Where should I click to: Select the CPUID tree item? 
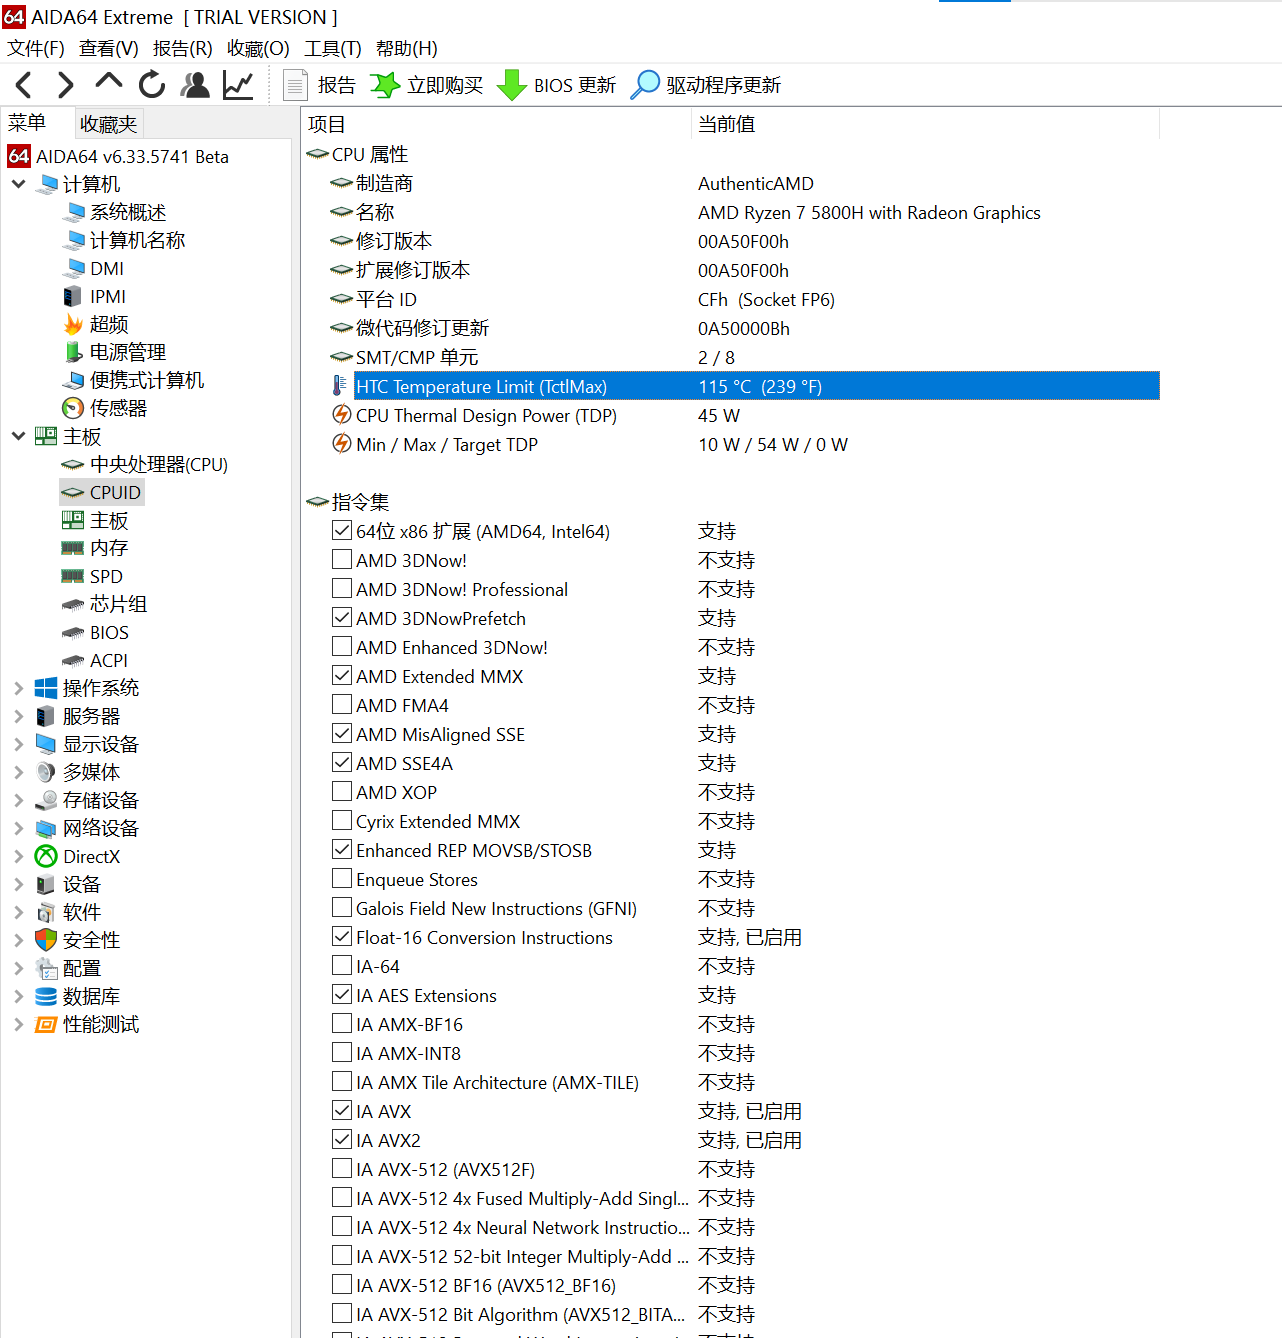pos(102,492)
